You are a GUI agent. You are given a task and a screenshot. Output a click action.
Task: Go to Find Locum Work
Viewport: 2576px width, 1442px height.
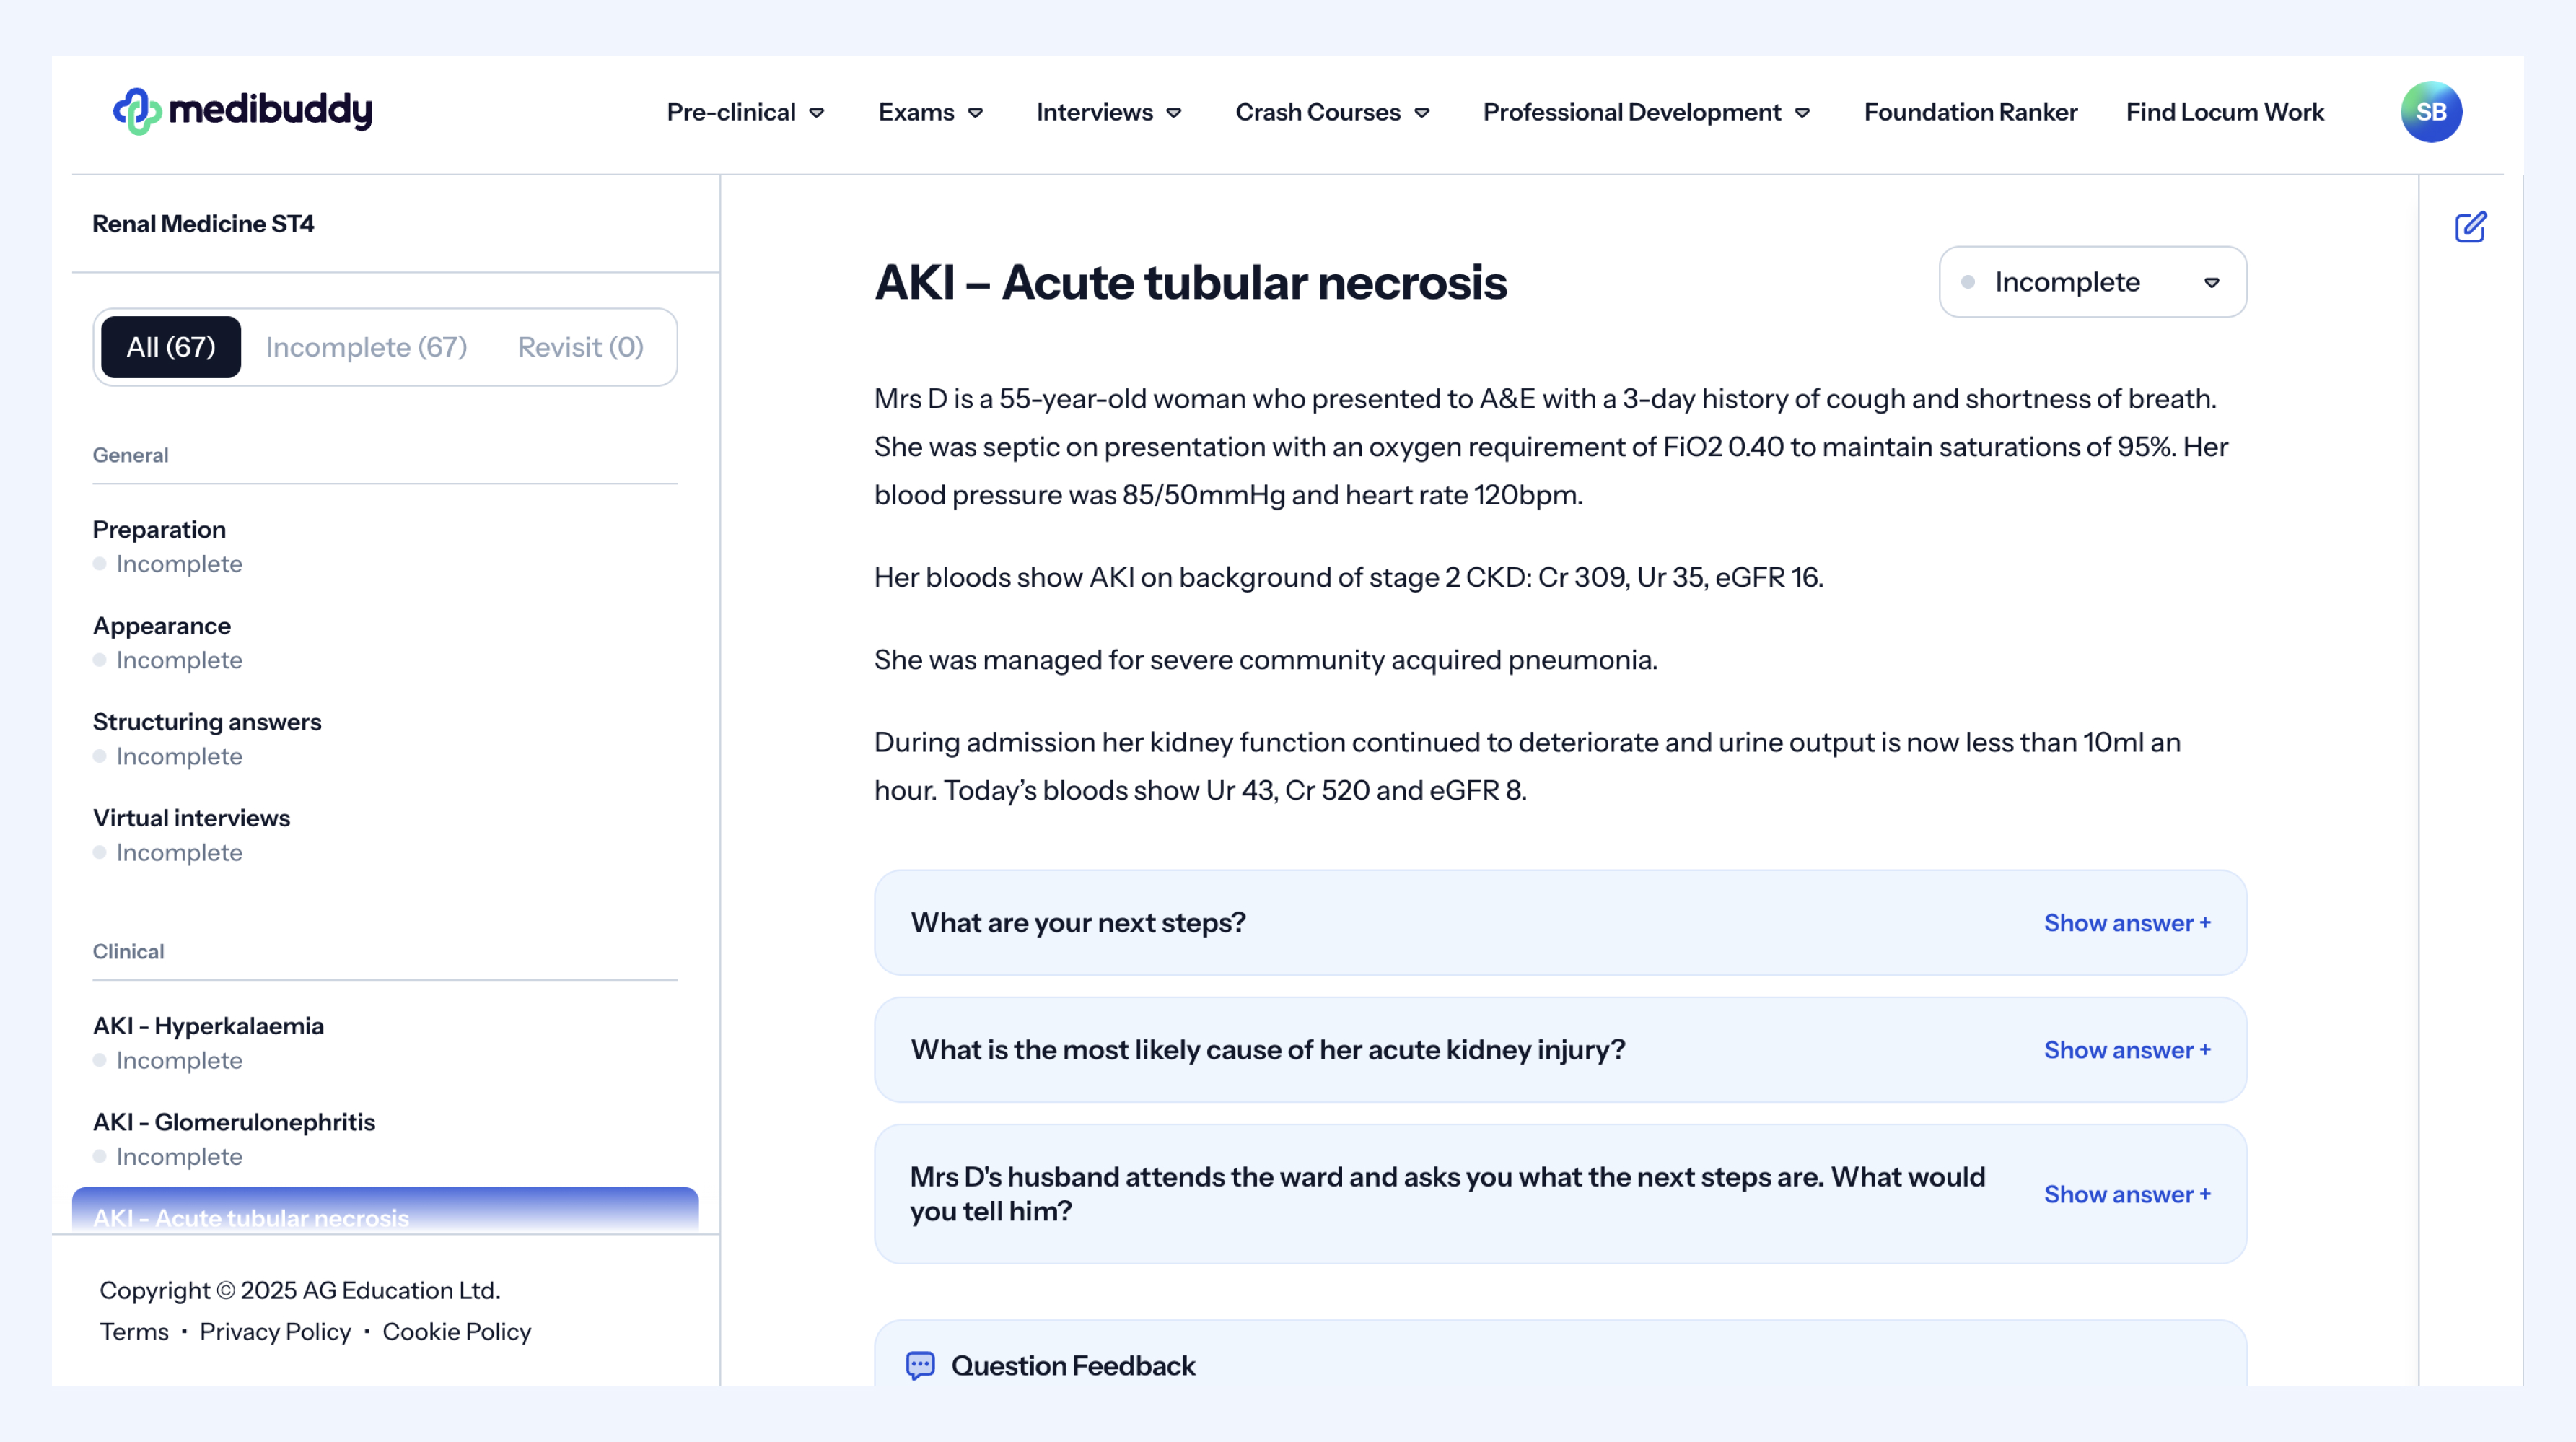pyautogui.click(x=2224, y=112)
